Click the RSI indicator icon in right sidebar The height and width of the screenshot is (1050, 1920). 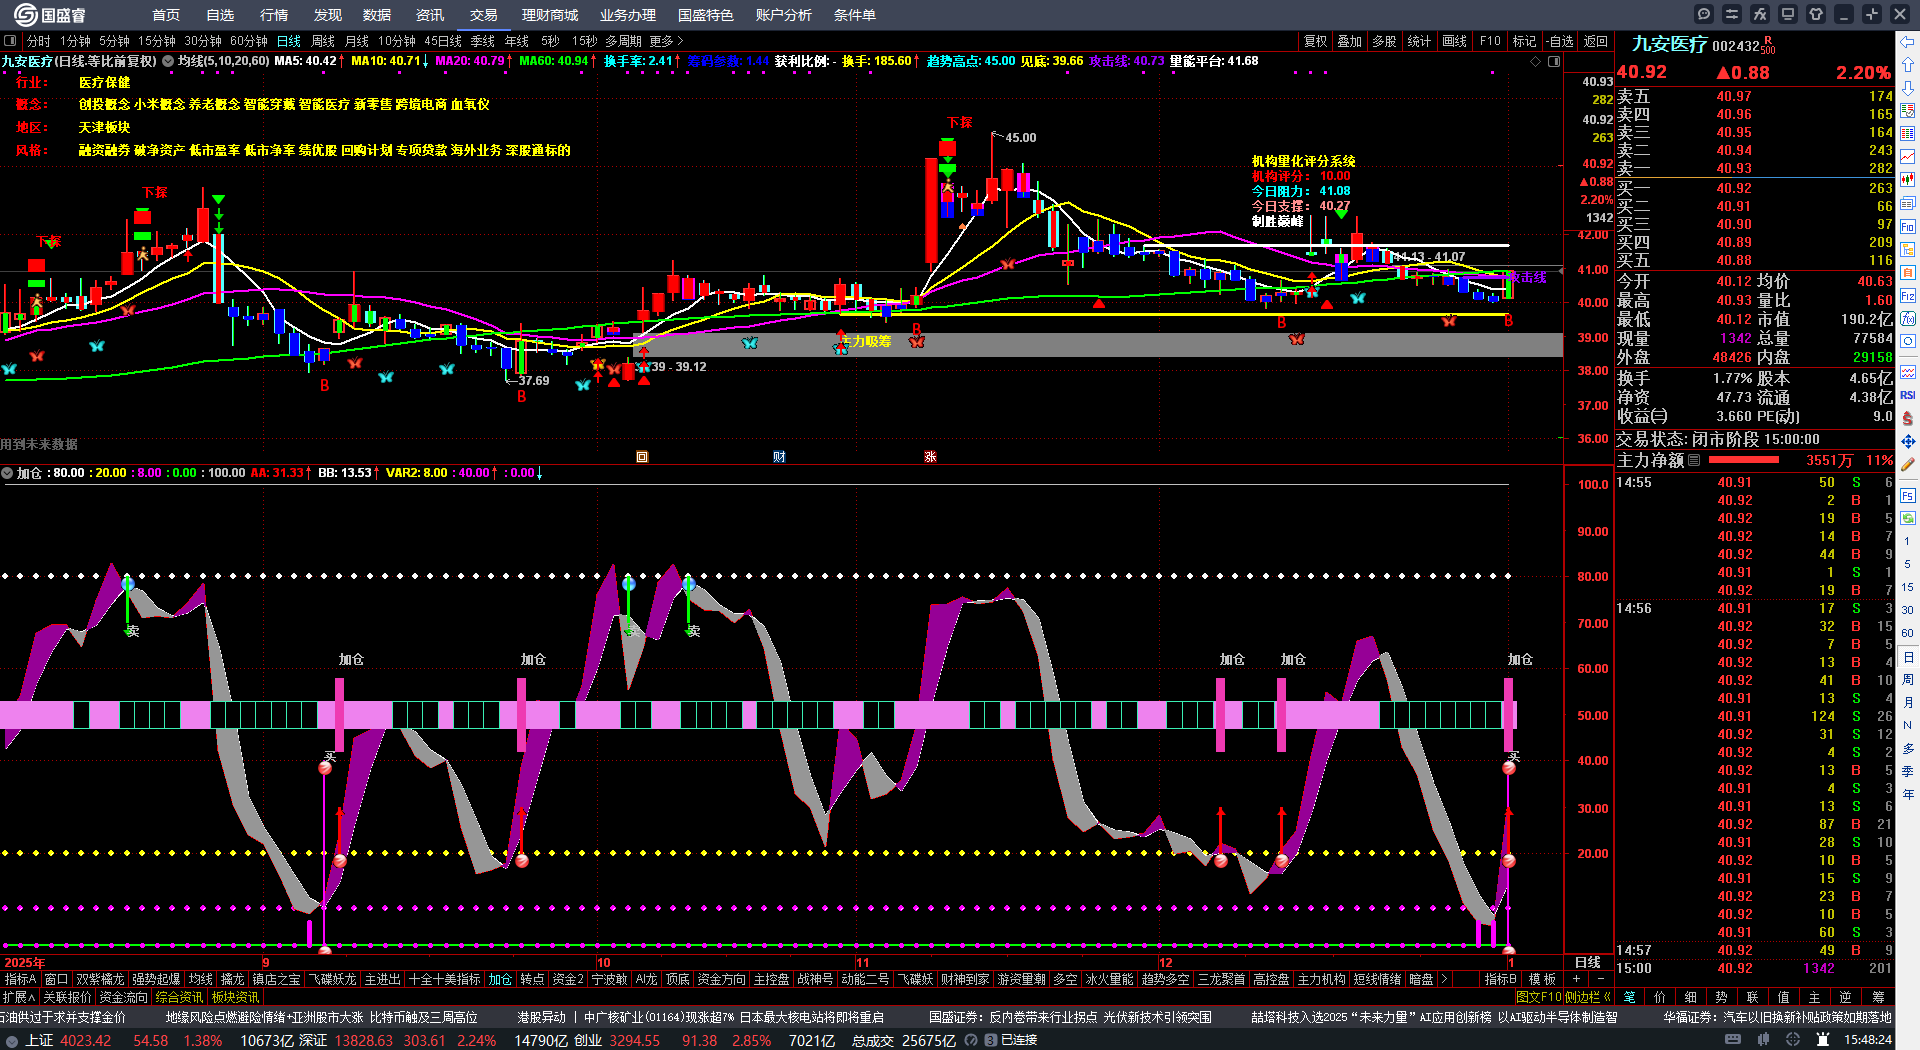(x=1908, y=395)
